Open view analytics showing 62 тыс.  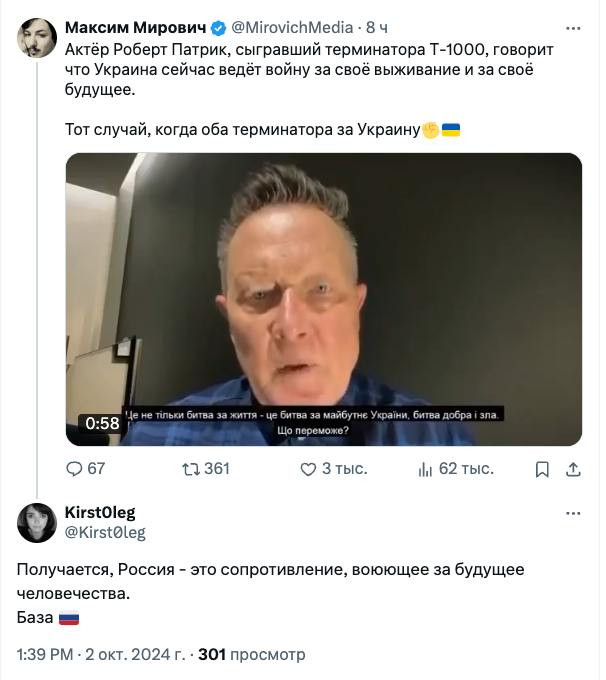point(425,468)
